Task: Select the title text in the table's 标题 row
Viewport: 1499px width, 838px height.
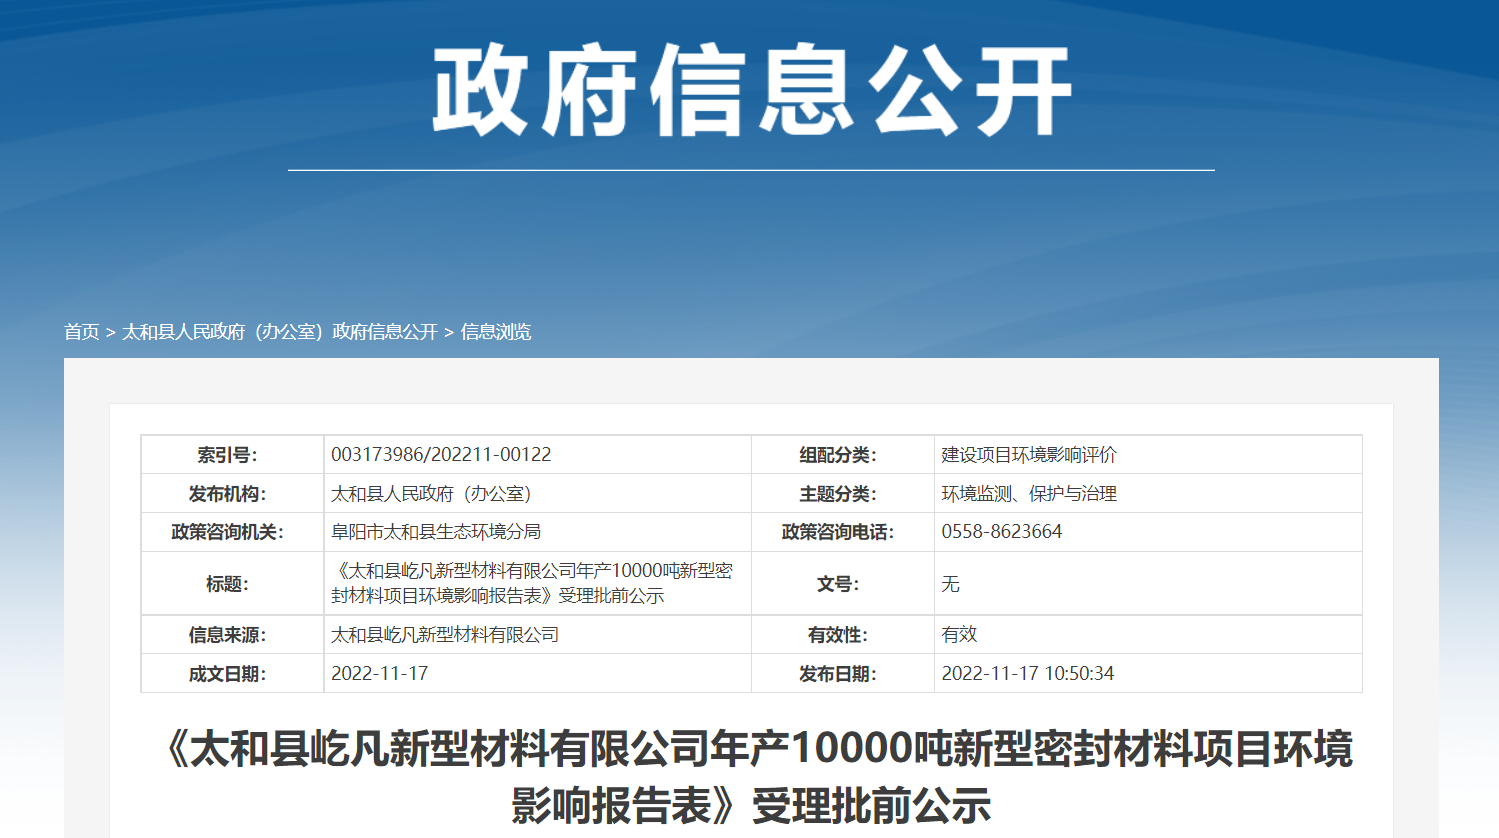Action: pyautogui.click(x=532, y=583)
